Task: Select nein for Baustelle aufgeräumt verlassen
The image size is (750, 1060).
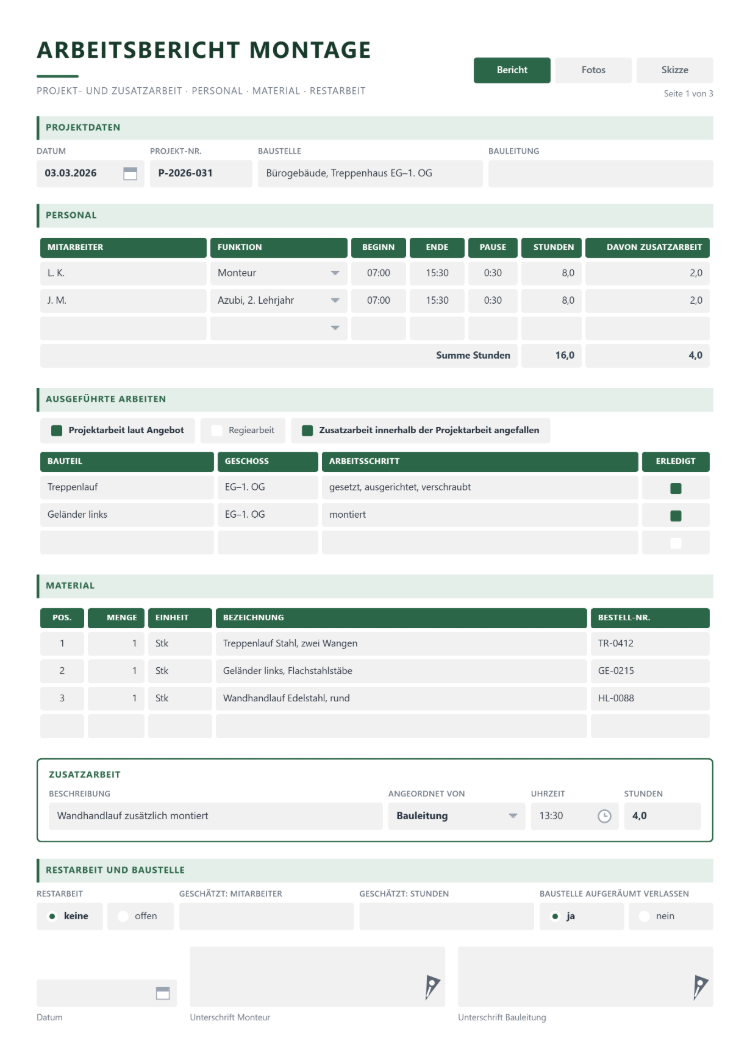Action: click(644, 917)
